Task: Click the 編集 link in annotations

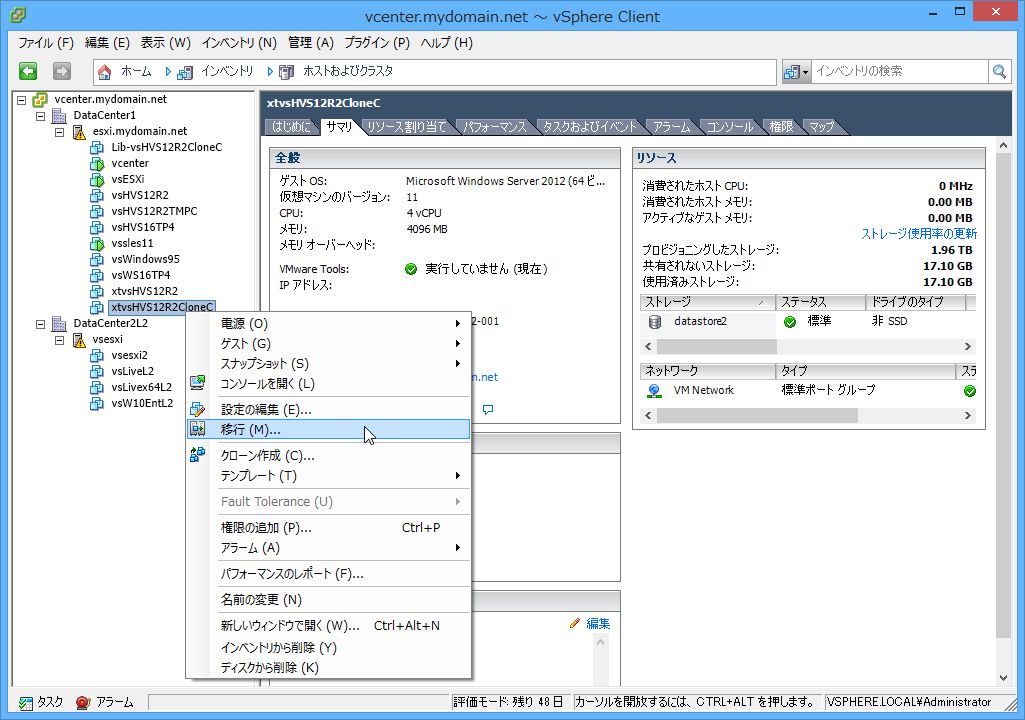Action: [x=598, y=623]
